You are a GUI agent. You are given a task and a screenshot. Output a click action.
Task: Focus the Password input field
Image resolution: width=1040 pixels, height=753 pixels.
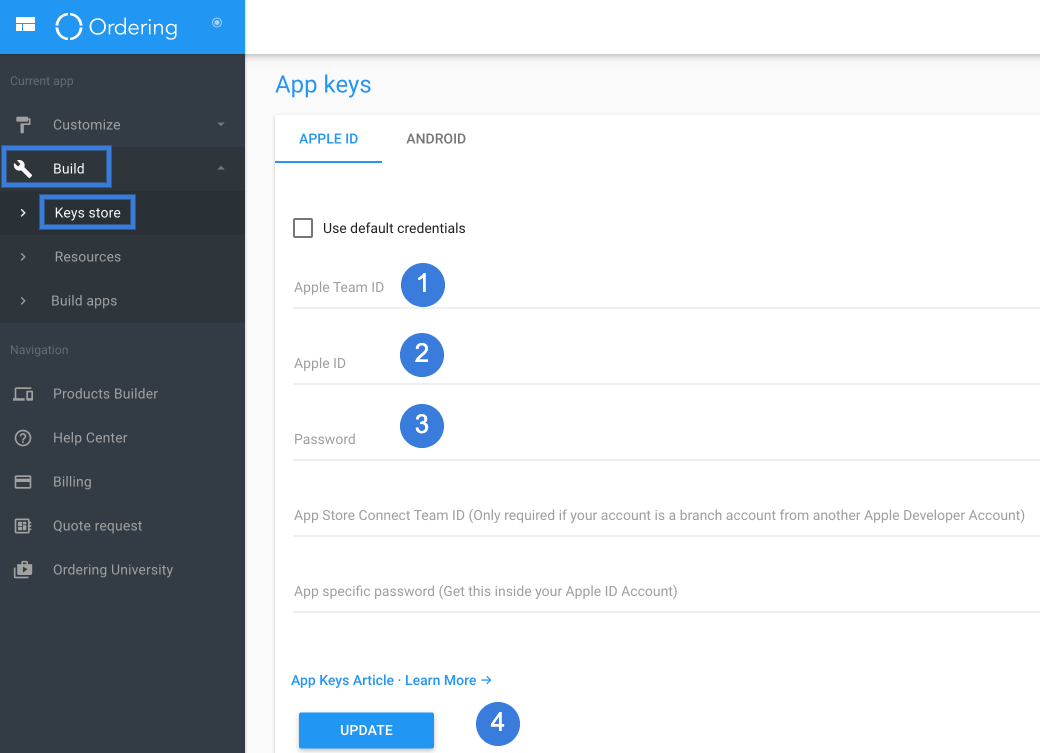(x=666, y=440)
